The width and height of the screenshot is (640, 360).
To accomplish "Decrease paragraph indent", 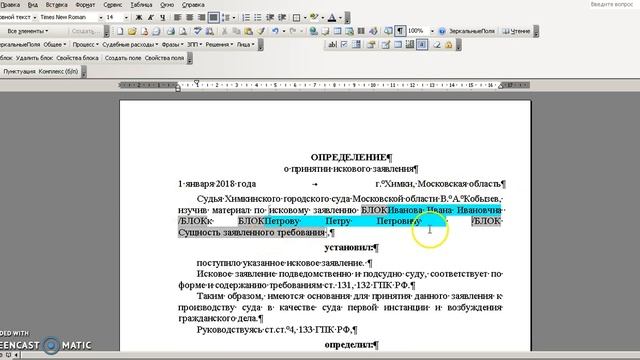I will coord(270,18).
